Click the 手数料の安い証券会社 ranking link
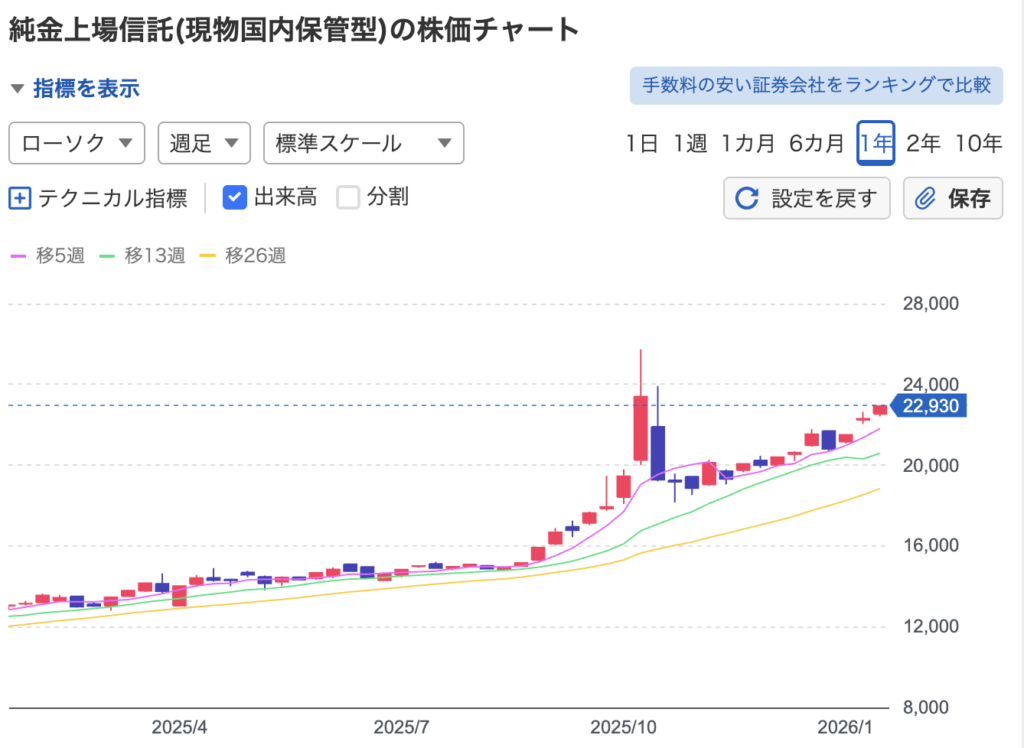This screenshot has width=1024, height=748. pos(816,85)
